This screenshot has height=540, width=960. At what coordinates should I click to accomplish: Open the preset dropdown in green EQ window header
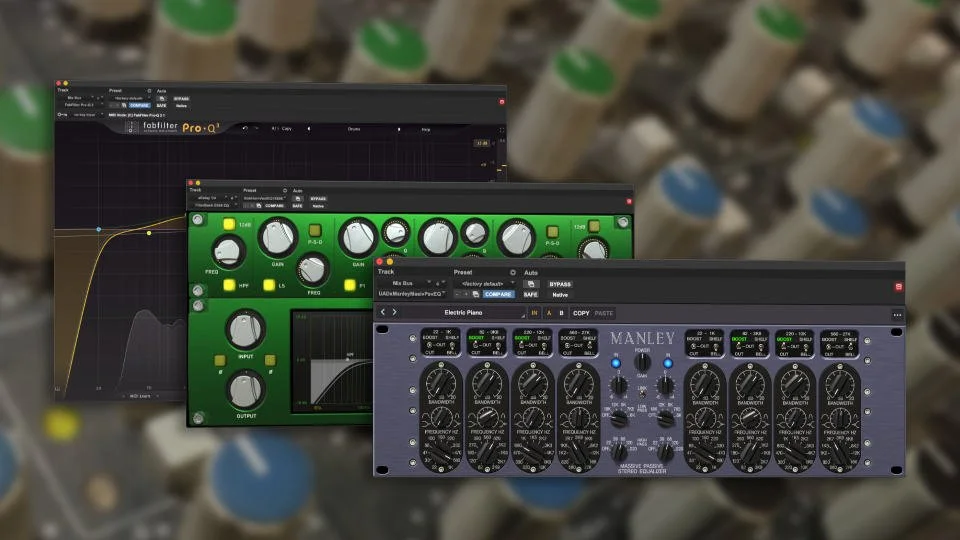[264, 198]
